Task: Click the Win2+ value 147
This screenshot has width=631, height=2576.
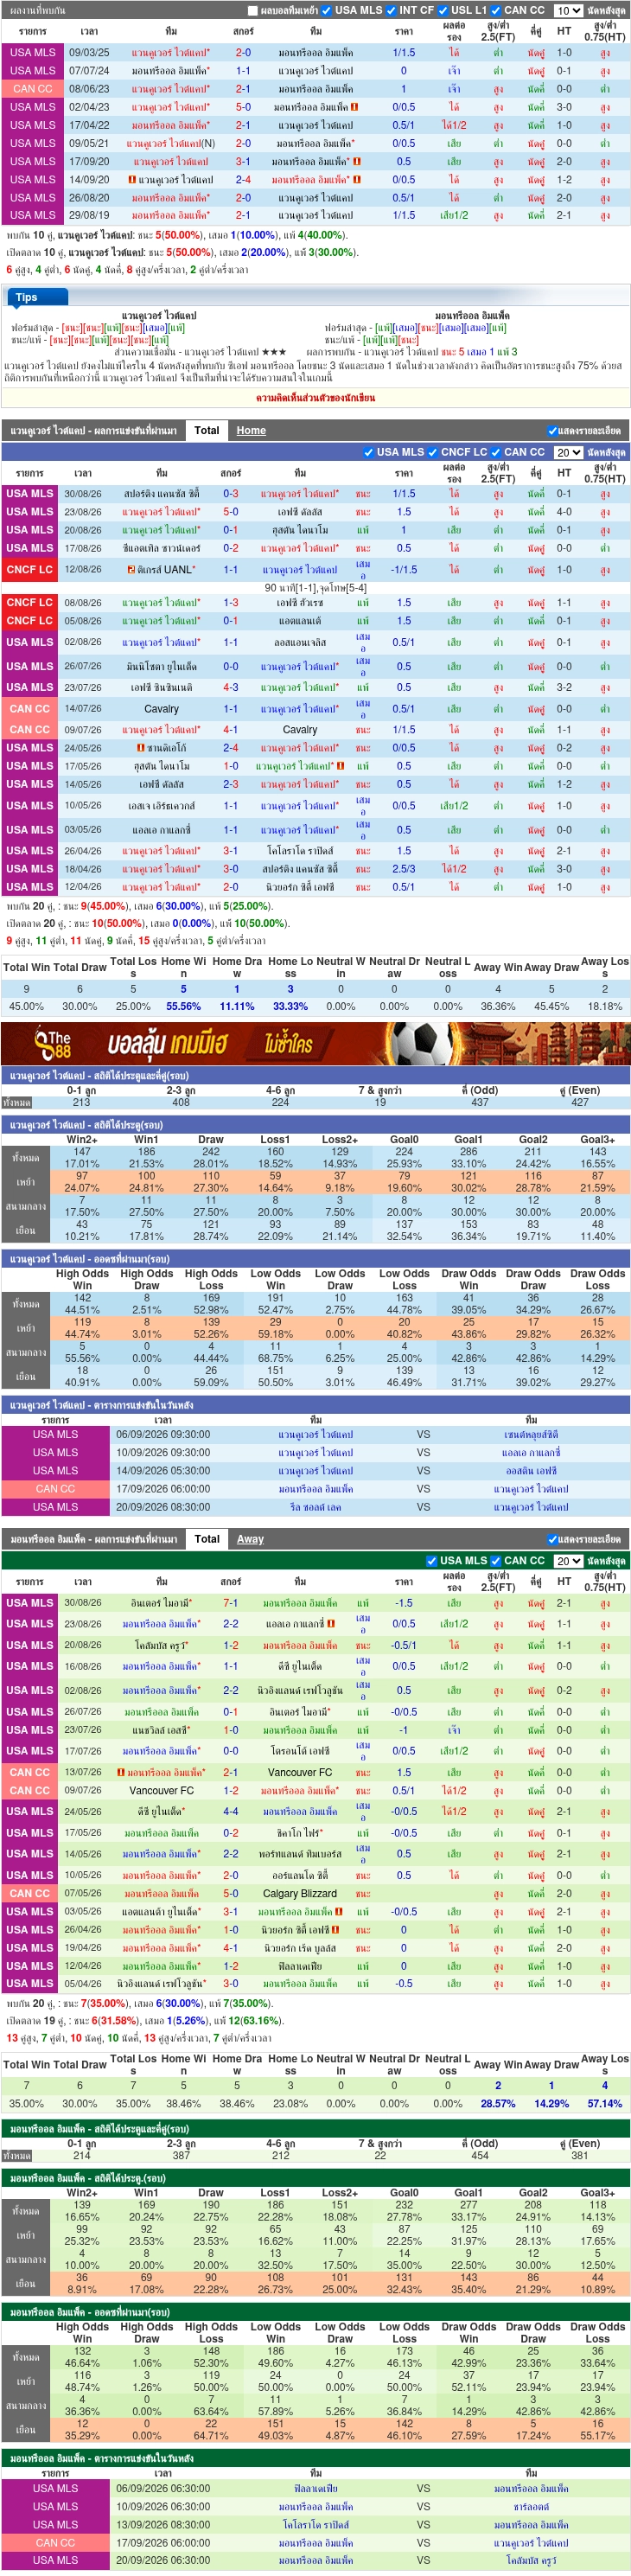Action: tap(82, 1151)
